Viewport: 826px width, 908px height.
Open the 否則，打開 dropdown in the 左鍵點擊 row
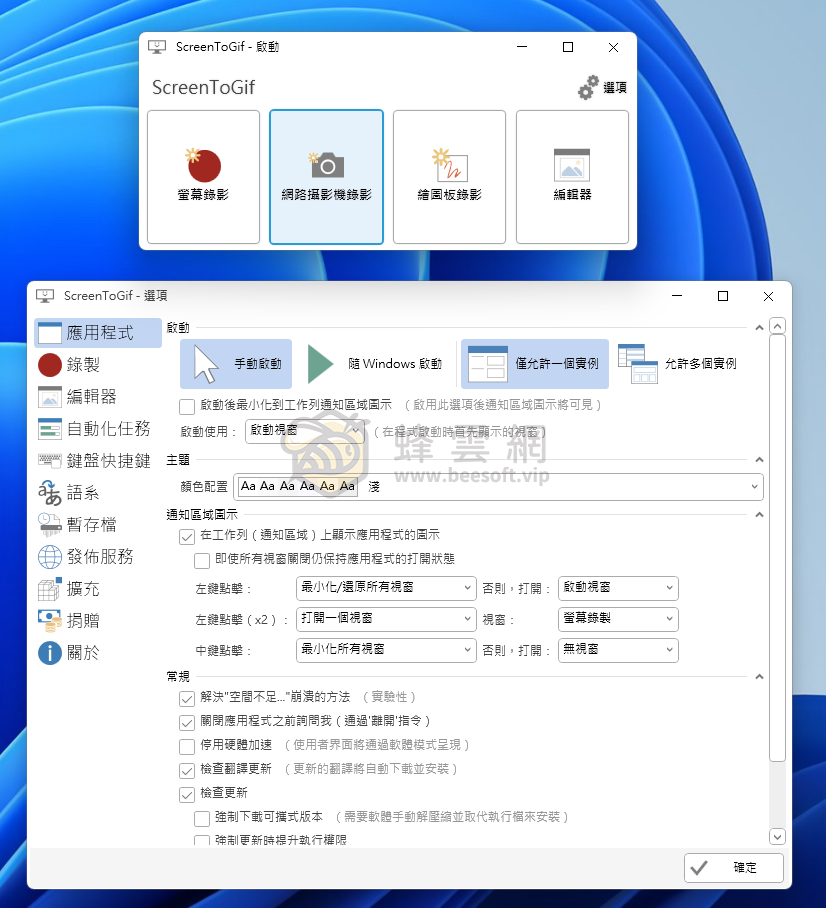[x=618, y=588]
